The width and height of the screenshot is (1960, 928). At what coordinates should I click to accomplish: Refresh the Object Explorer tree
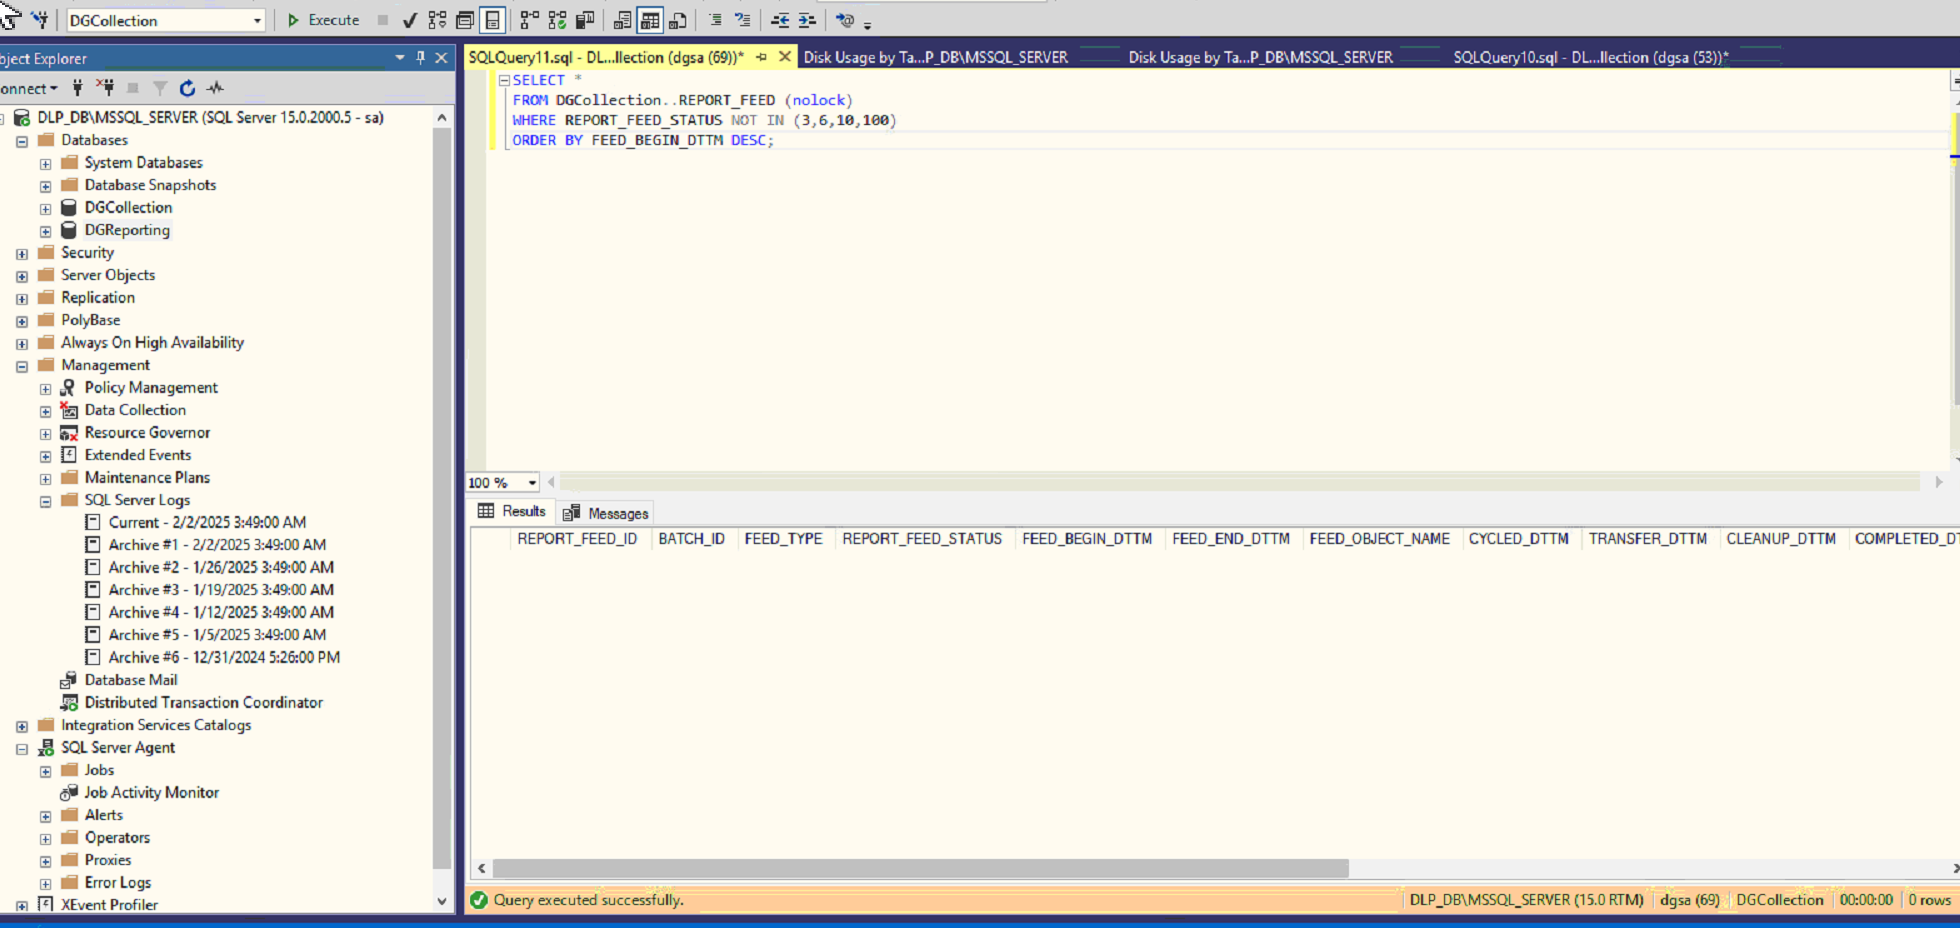click(x=187, y=88)
